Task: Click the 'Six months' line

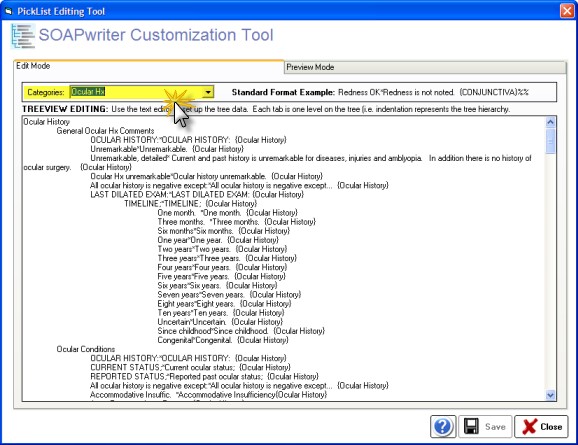Action: [224, 231]
